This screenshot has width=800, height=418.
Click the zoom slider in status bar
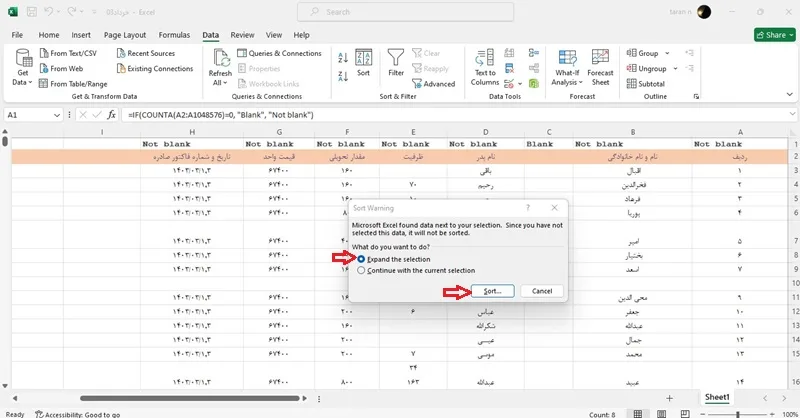click(737, 414)
